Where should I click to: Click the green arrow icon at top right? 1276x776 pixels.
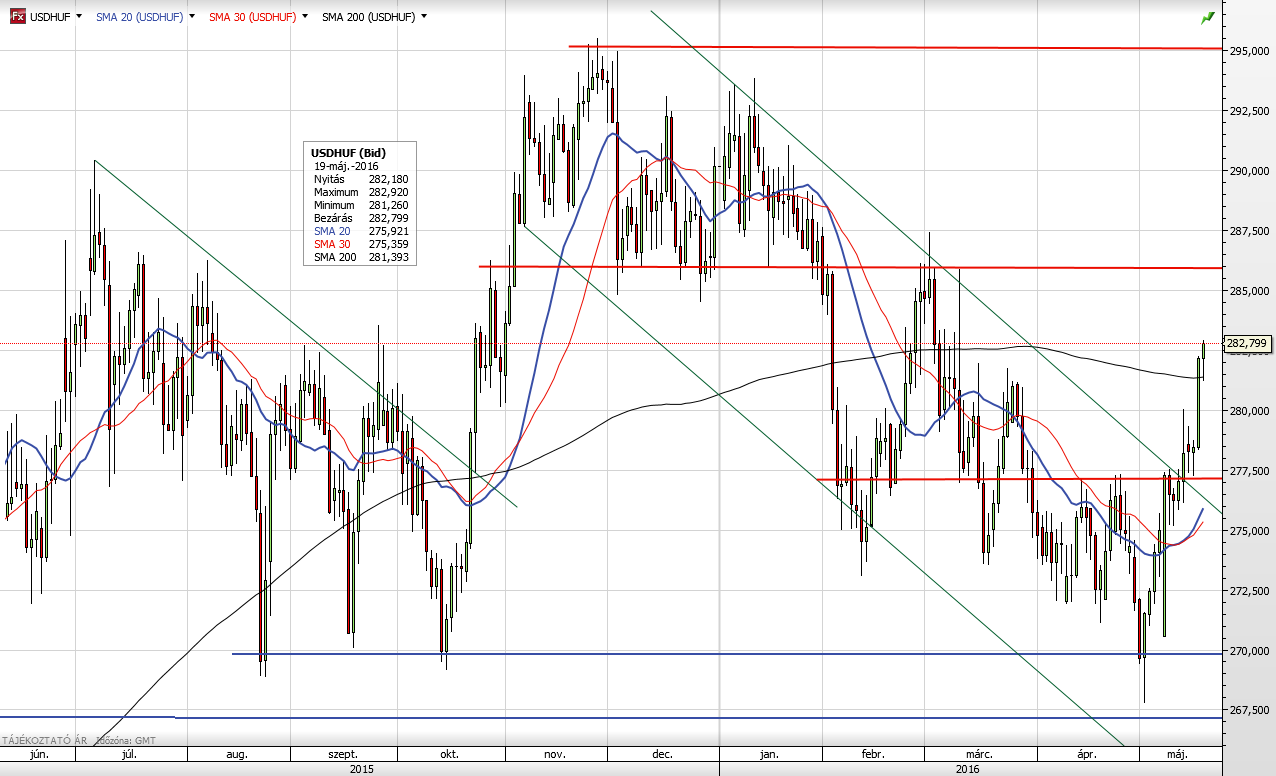(x=1207, y=18)
